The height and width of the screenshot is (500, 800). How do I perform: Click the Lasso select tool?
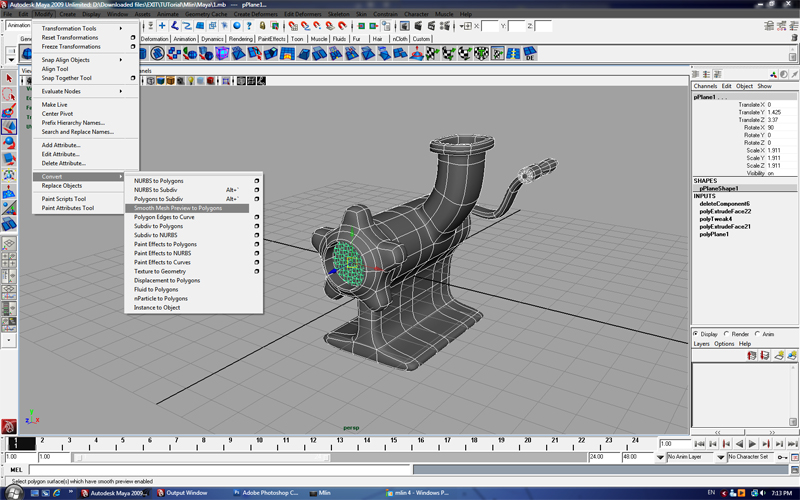click(8, 95)
